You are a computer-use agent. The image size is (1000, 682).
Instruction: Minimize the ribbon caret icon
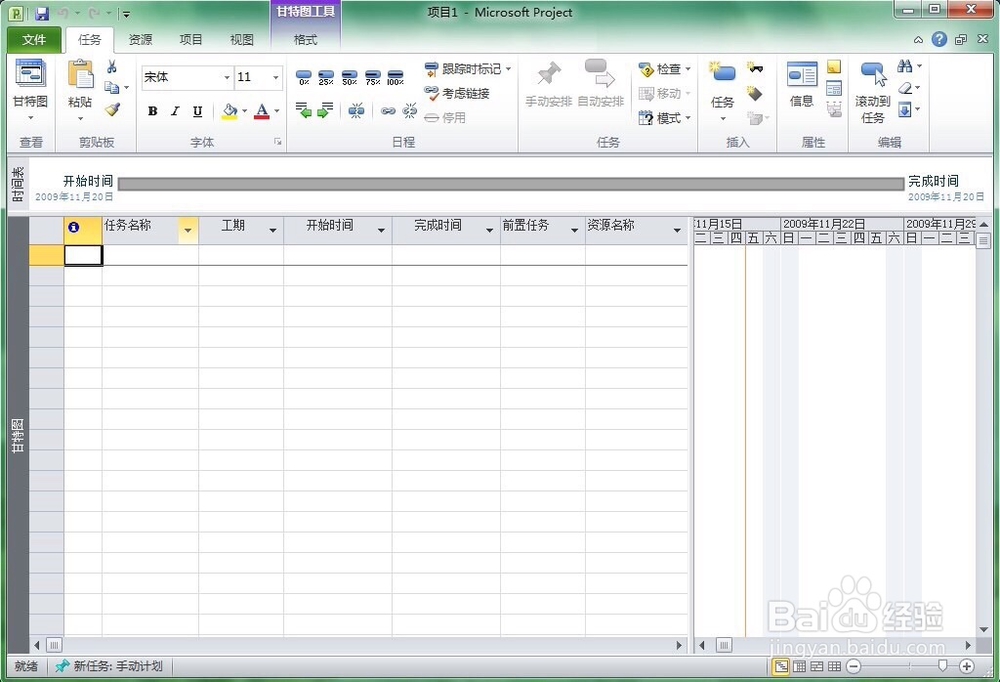pos(918,40)
